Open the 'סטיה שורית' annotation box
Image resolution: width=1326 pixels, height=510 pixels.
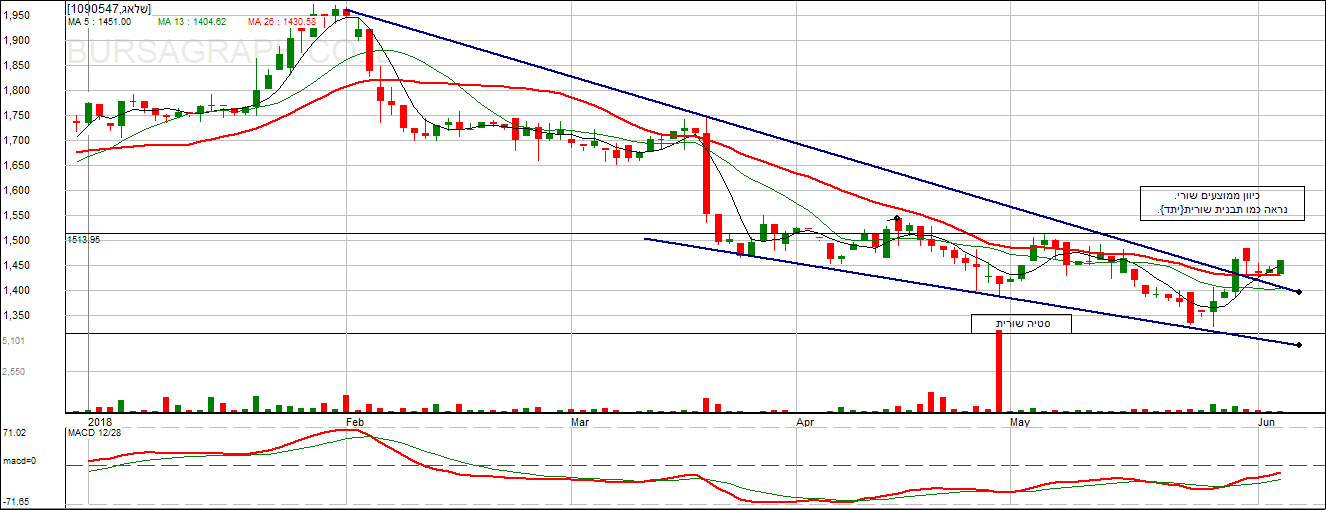coord(1021,324)
